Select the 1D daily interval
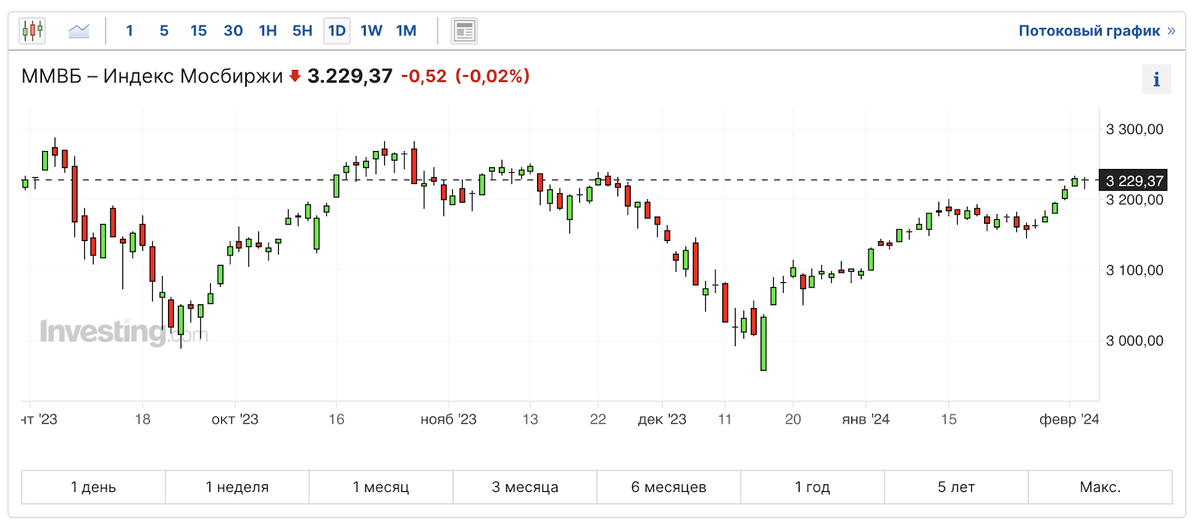 (x=337, y=31)
